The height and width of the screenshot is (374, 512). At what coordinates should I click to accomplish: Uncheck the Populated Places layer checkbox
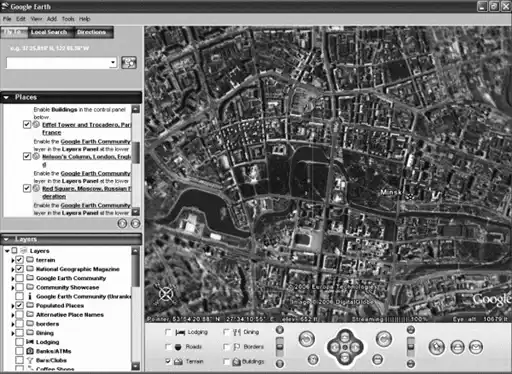[19, 305]
